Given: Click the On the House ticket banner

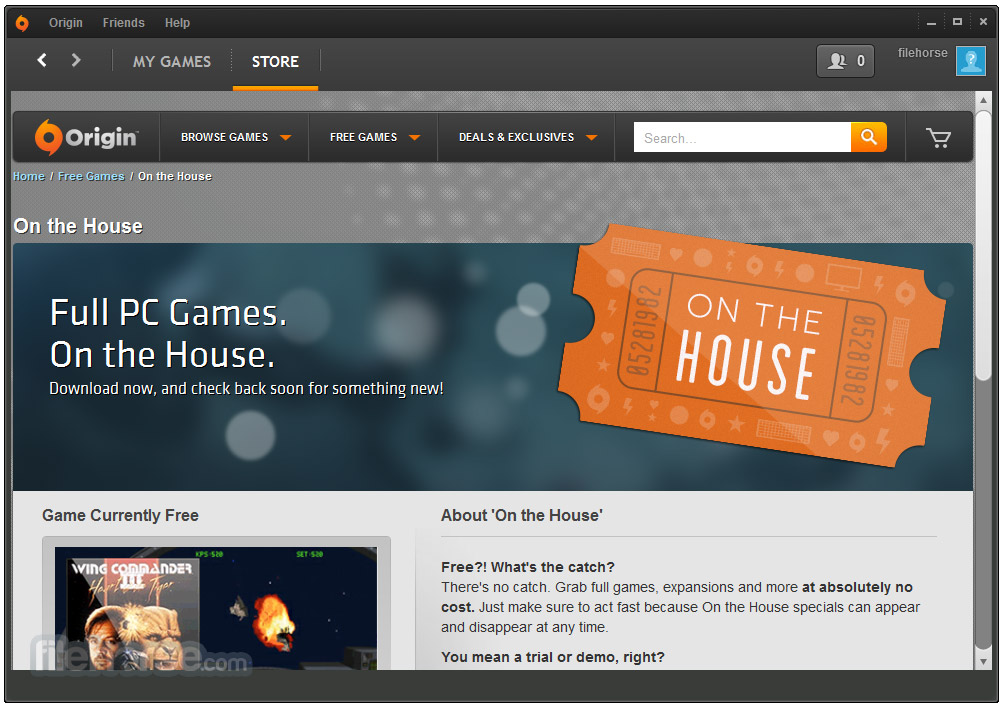Looking at the screenshot, I should (752, 346).
